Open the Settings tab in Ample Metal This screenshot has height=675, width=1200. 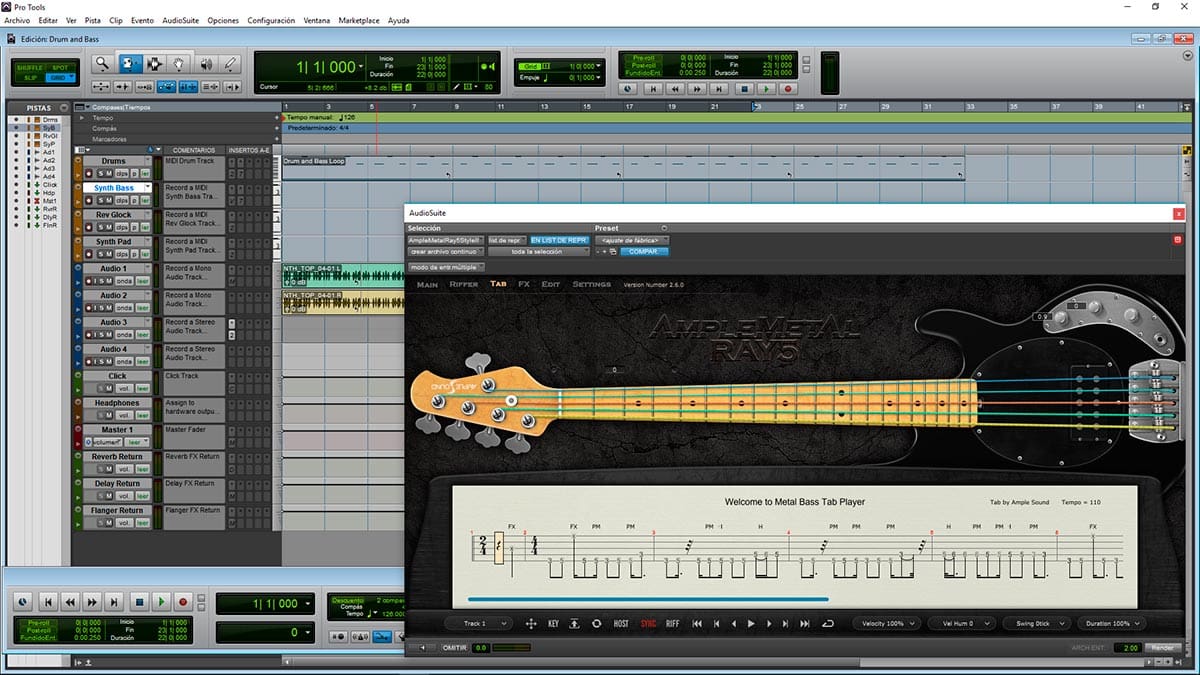point(591,285)
